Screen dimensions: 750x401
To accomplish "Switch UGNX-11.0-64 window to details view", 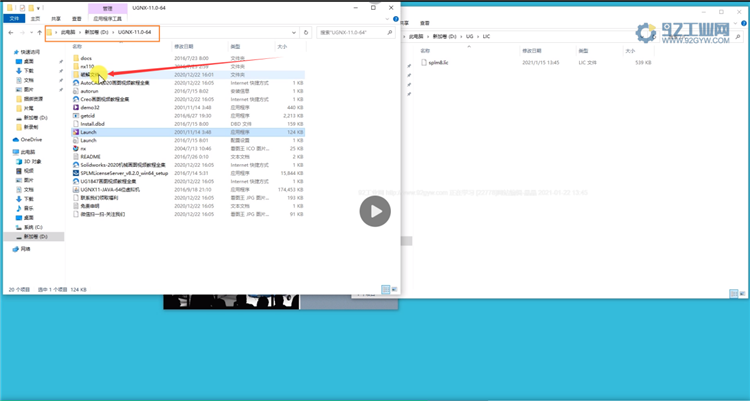I will coord(386,290).
